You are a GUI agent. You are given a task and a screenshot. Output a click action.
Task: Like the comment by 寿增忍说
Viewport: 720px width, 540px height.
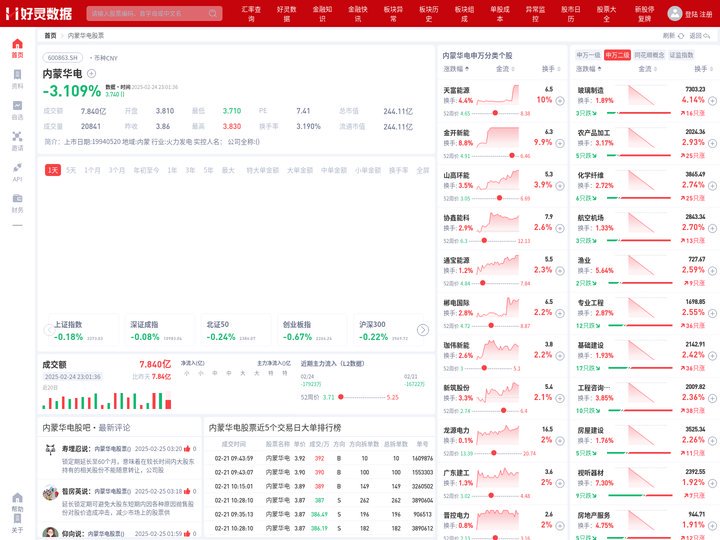(x=187, y=449)
